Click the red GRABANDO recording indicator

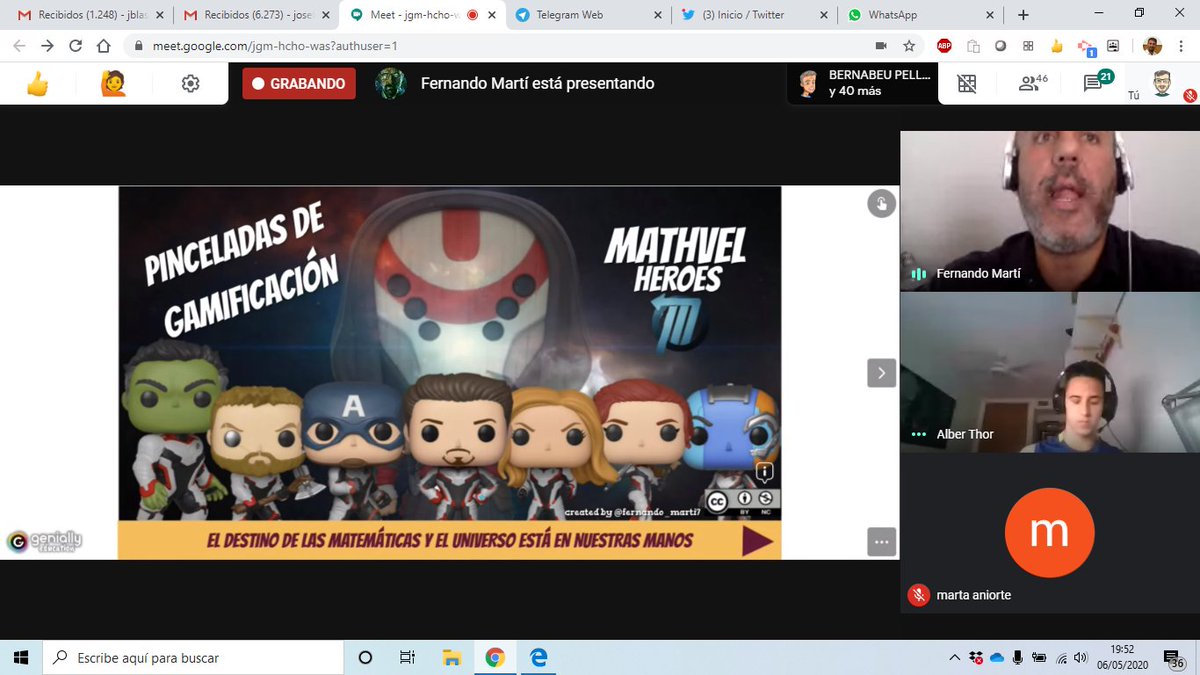pyautogui.click(x=299, y=84)
